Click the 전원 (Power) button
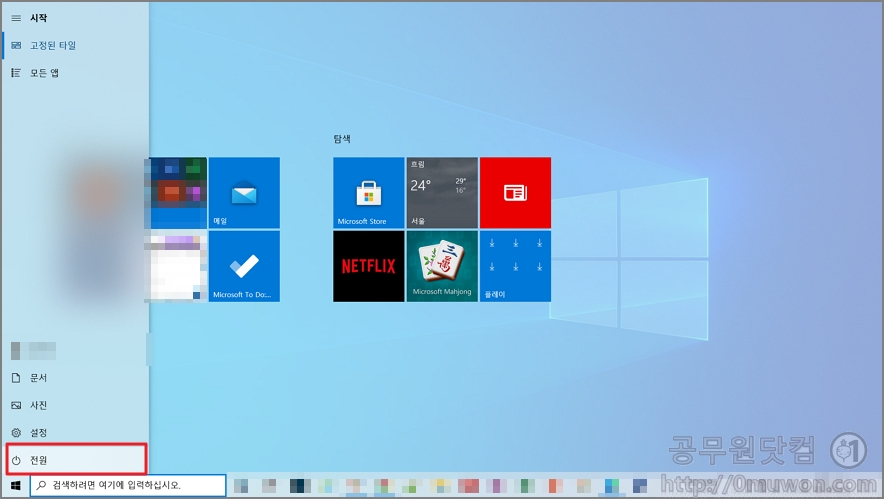The width and height of the screenshot is (884, 499). 76,460
